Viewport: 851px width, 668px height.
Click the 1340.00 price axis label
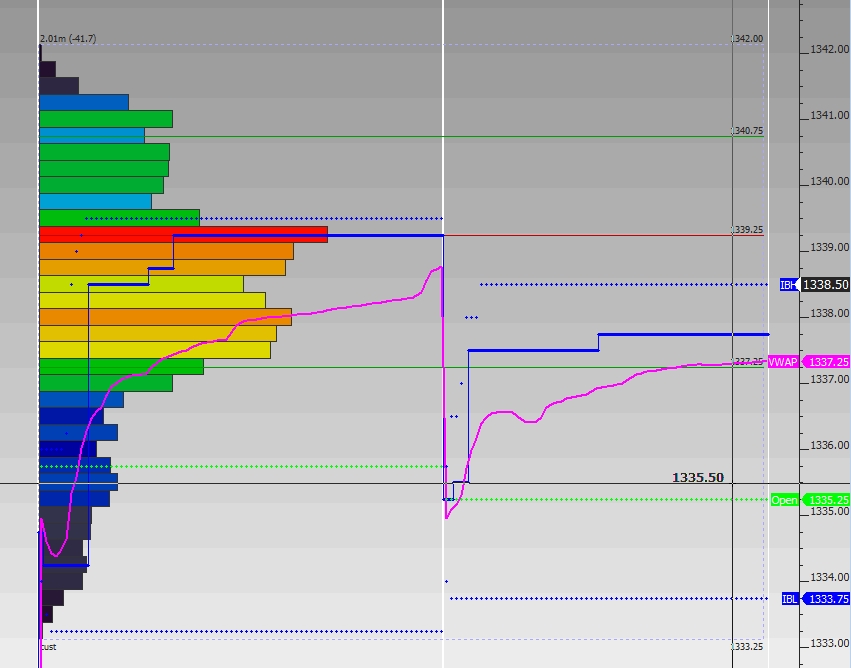[x=829, y=181]
